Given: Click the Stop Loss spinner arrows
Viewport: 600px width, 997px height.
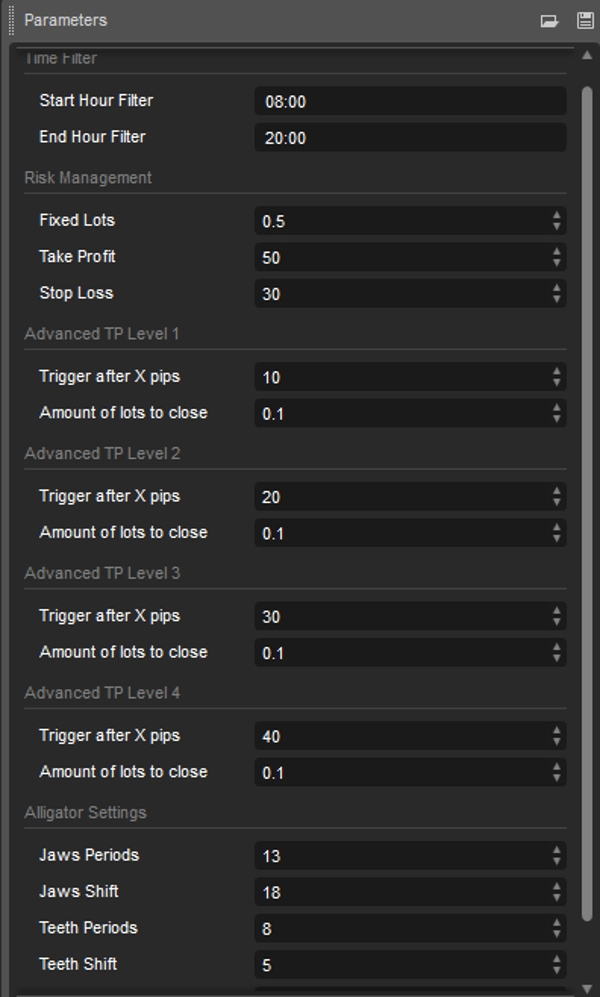Looking at the screenshot, I should pos(557,294).
